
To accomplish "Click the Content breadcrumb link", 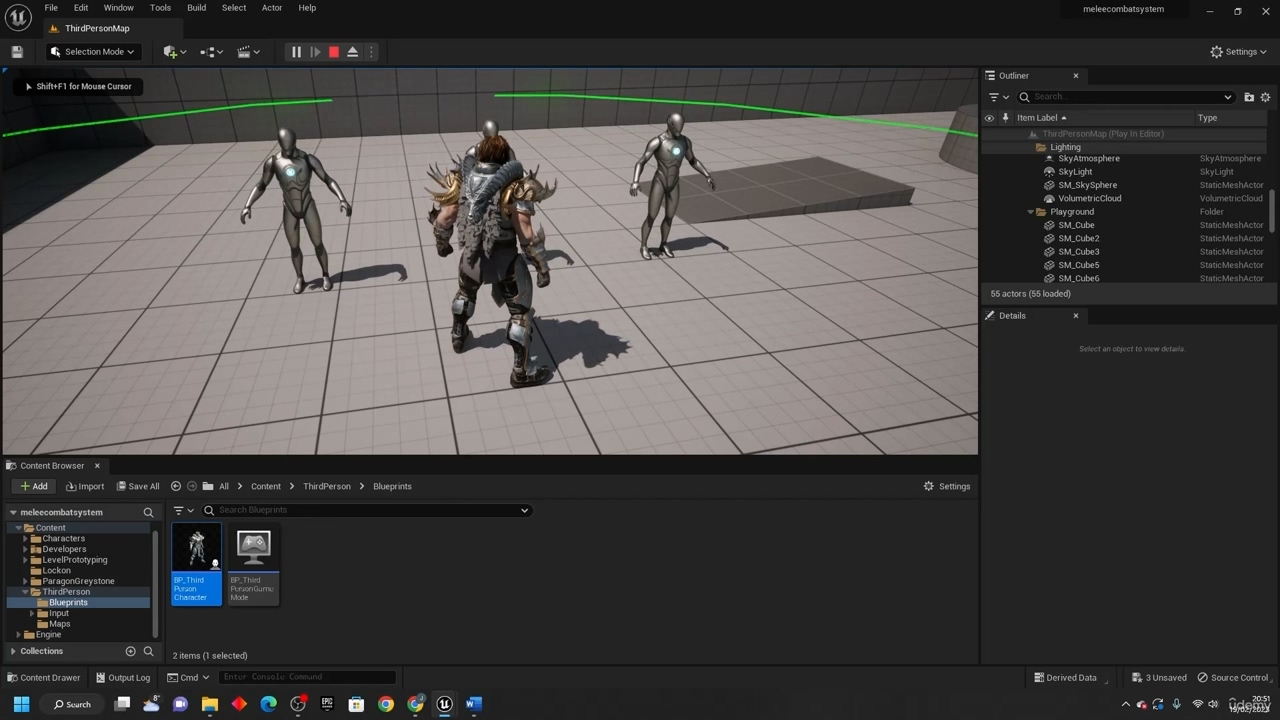I will [266, 486].
